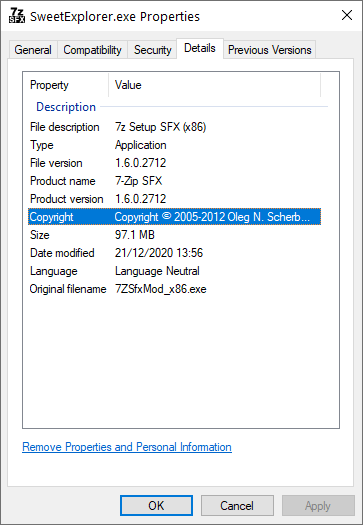363x525 pixels.
Task: Click the Value column header
Action: (x=215, y=85)
